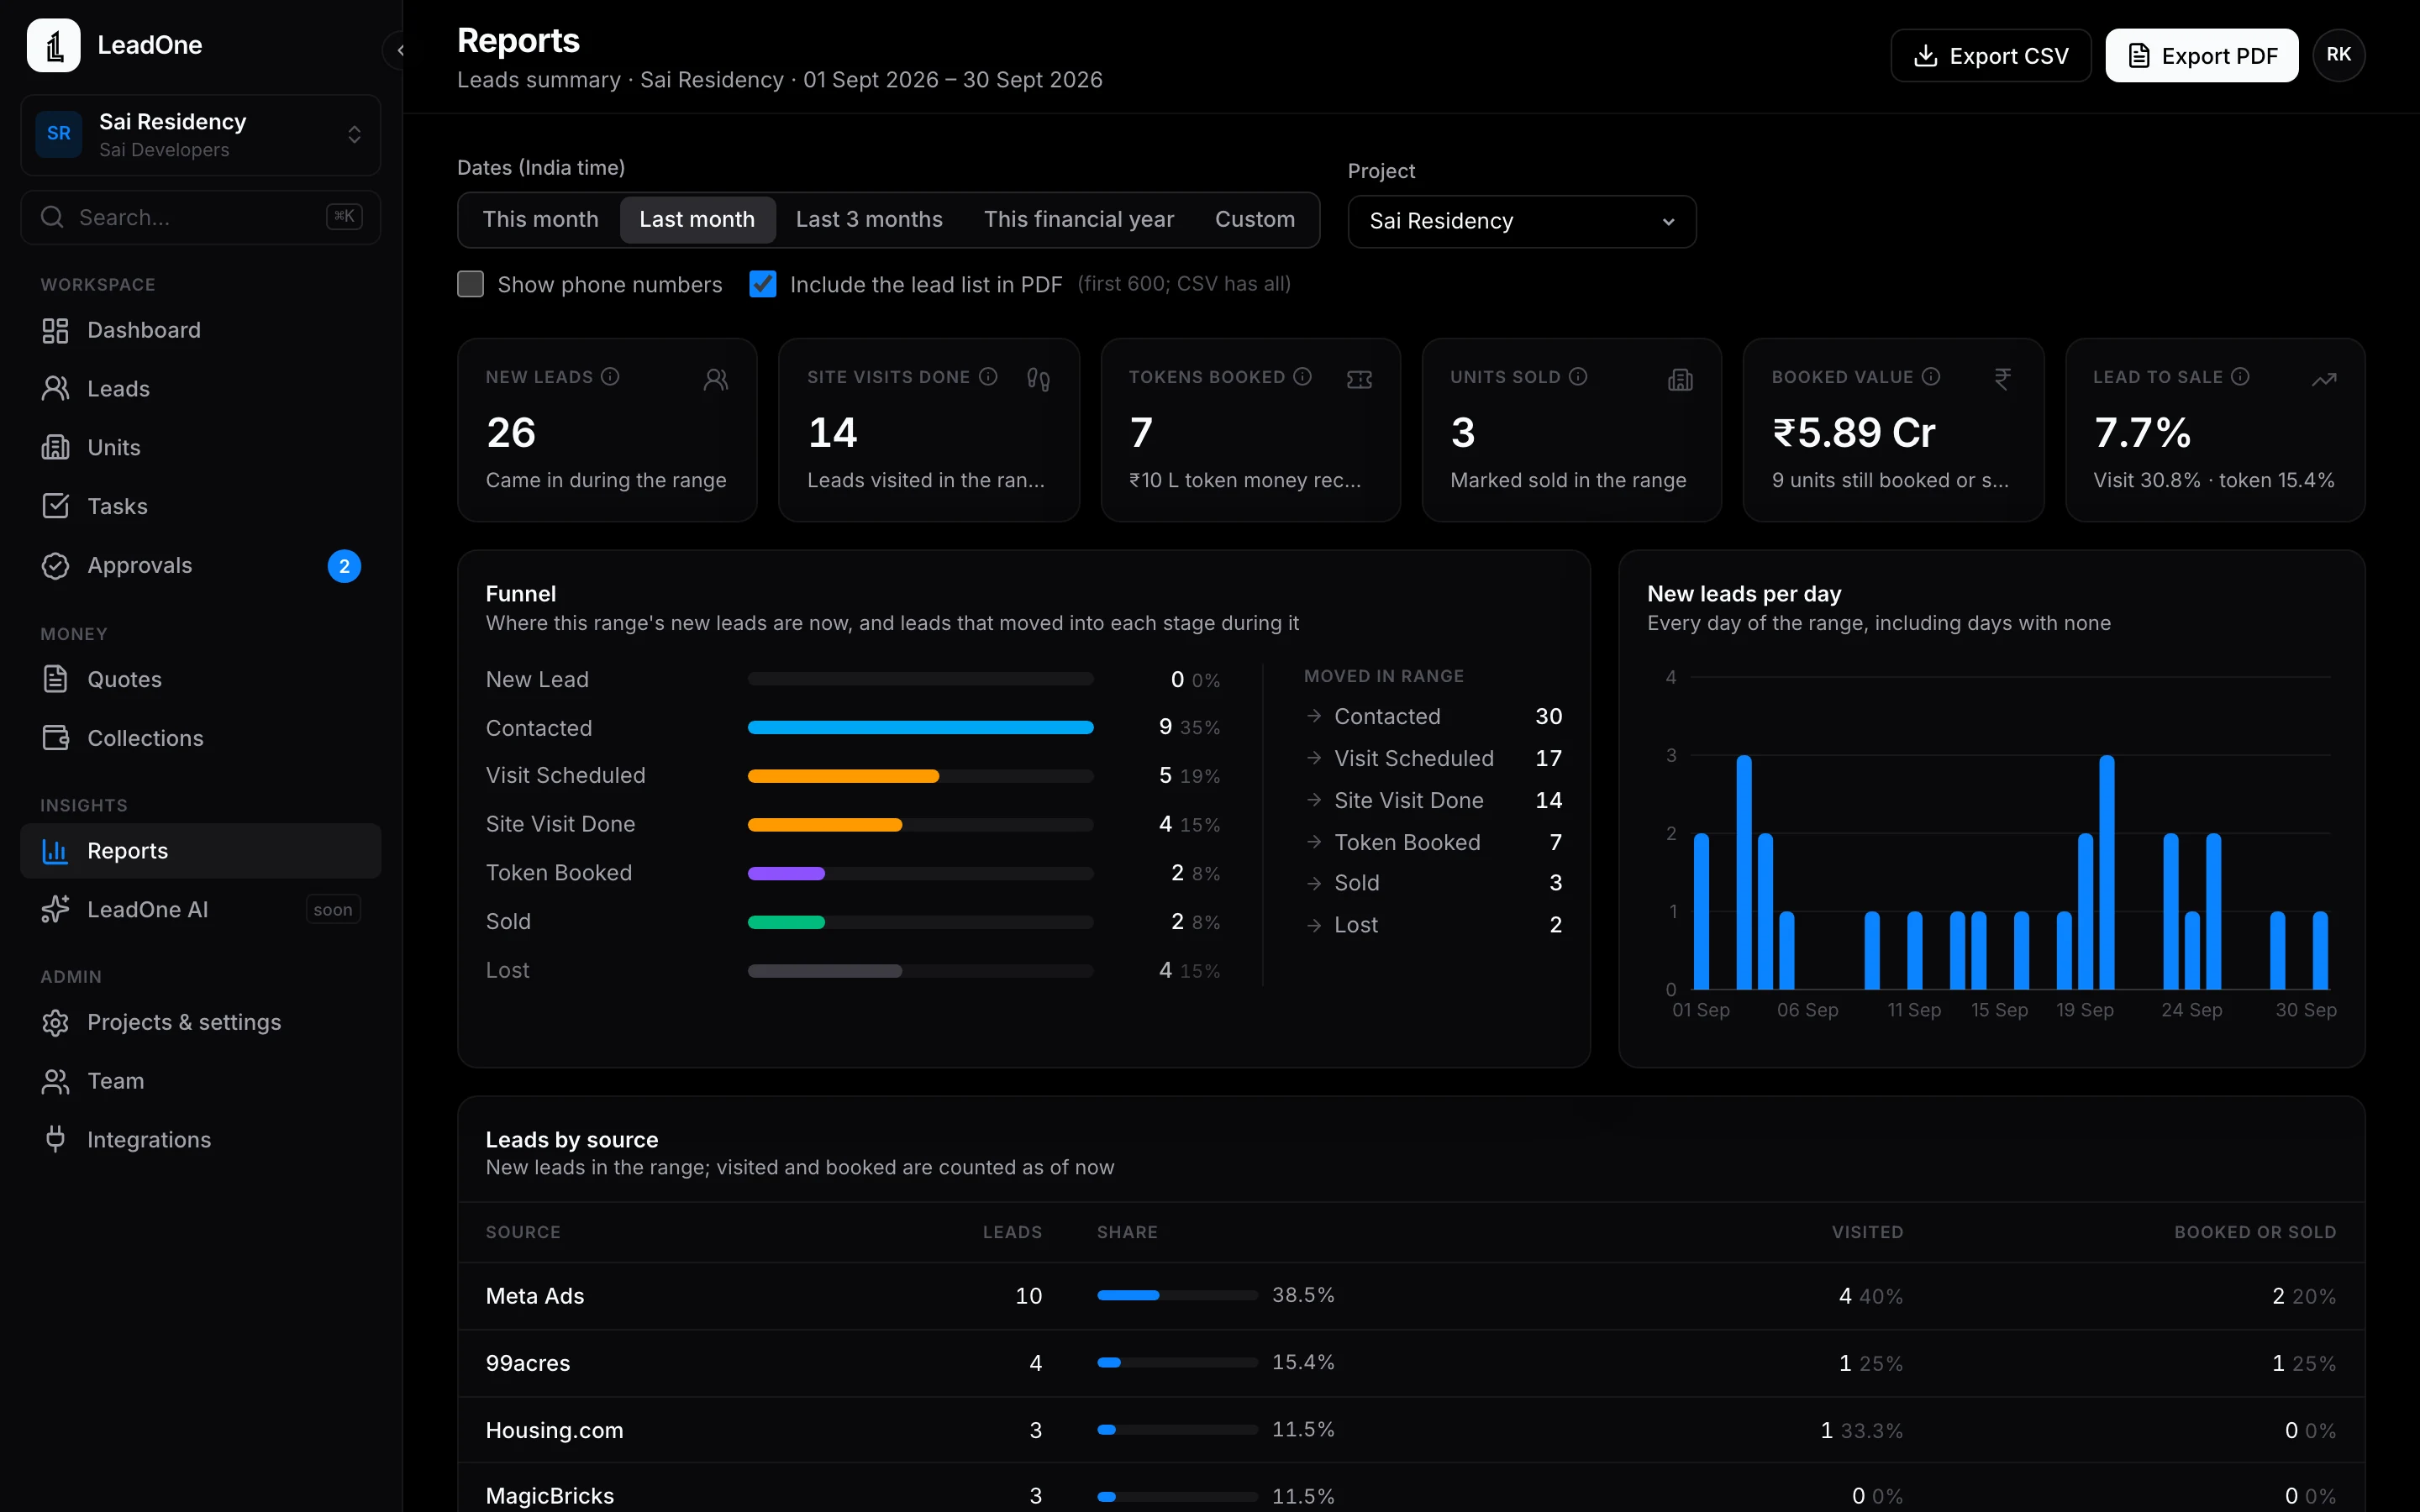Click info icon beside UNITS SOLD
Viewport: 2420px width, 1512px height.
[1578, 377]
